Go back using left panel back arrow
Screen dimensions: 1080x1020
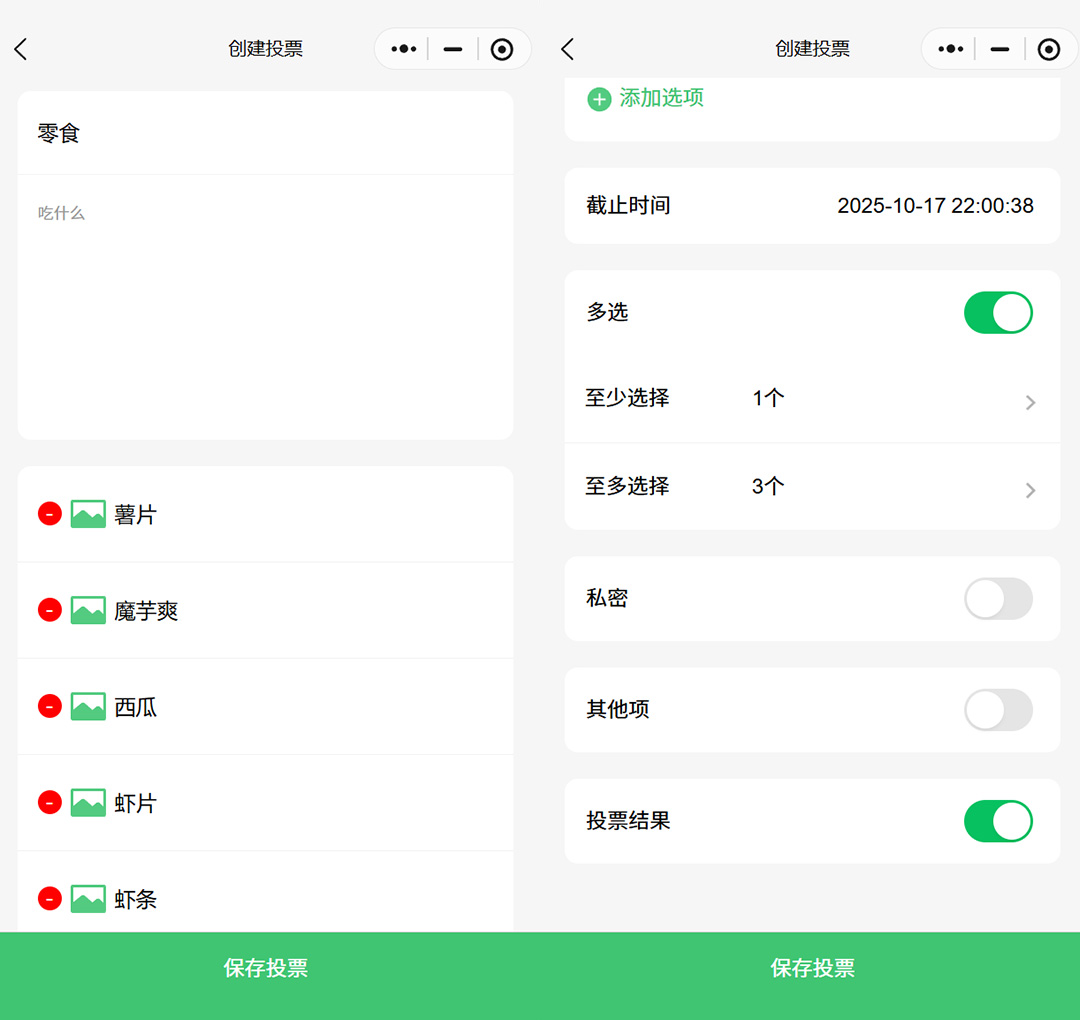(x=21, y=49)
